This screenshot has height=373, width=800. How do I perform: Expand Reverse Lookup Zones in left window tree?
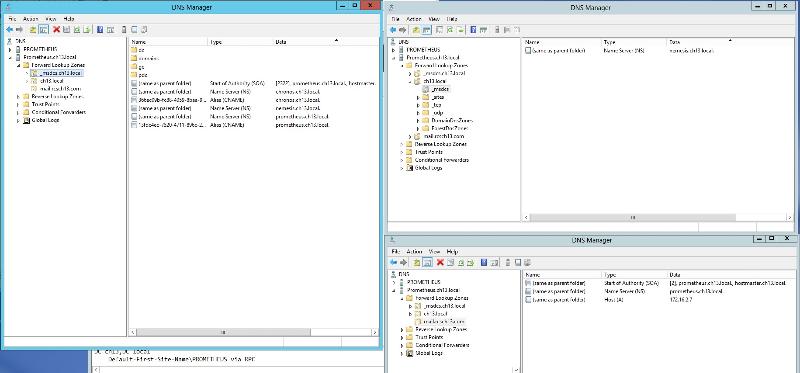(18, 96)
